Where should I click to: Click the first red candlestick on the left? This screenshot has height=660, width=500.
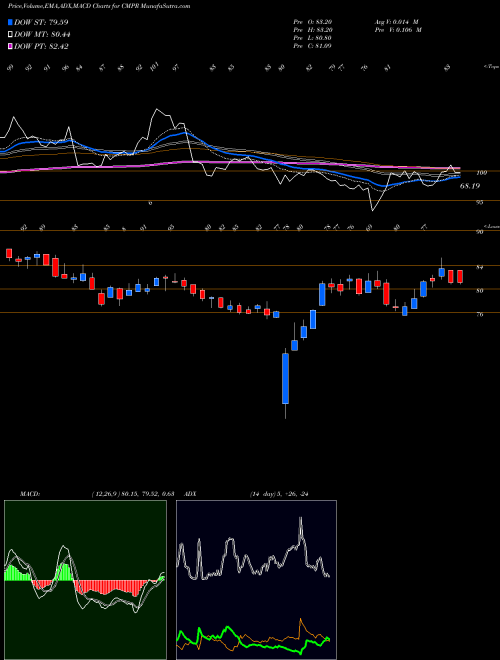click(9, 253)
